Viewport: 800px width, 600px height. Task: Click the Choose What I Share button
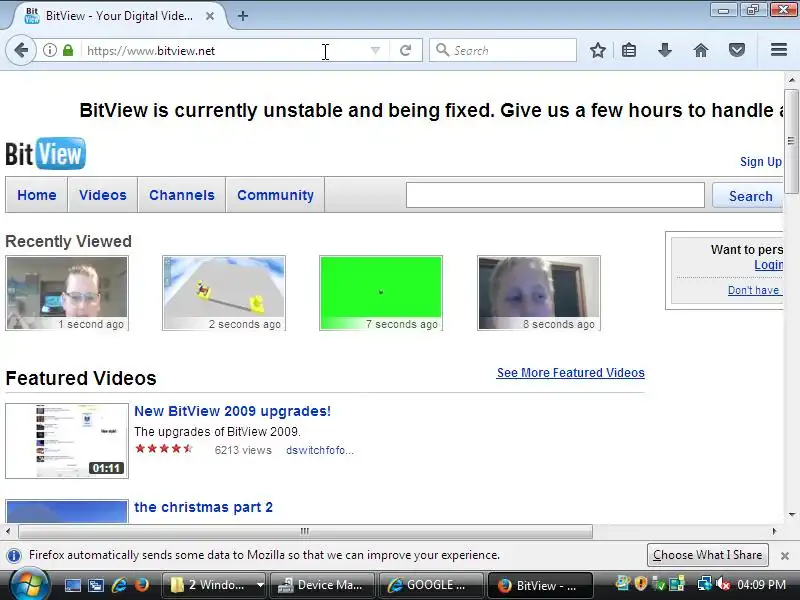point(708,555)
